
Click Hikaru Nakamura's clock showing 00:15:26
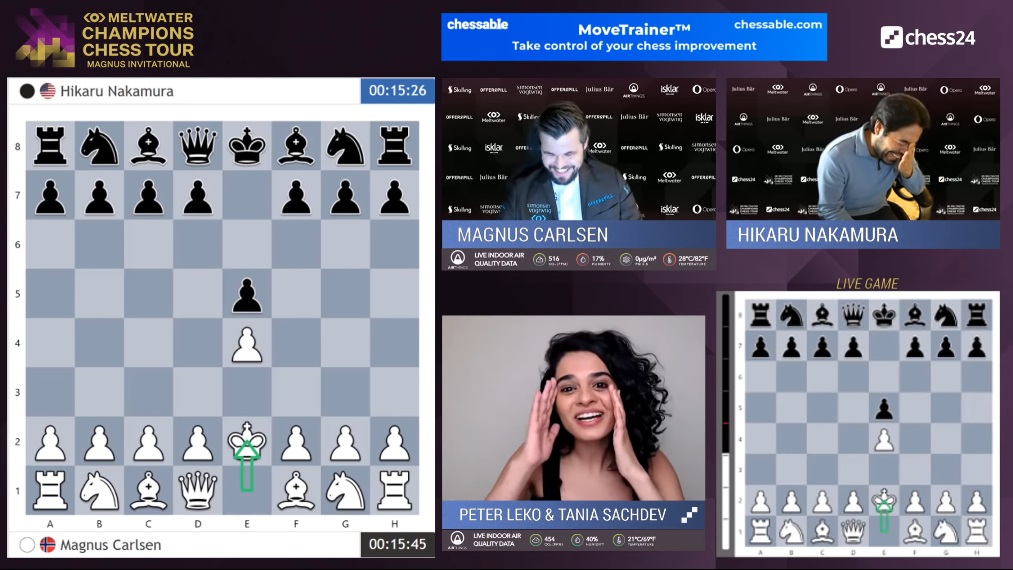click(397, 91)
